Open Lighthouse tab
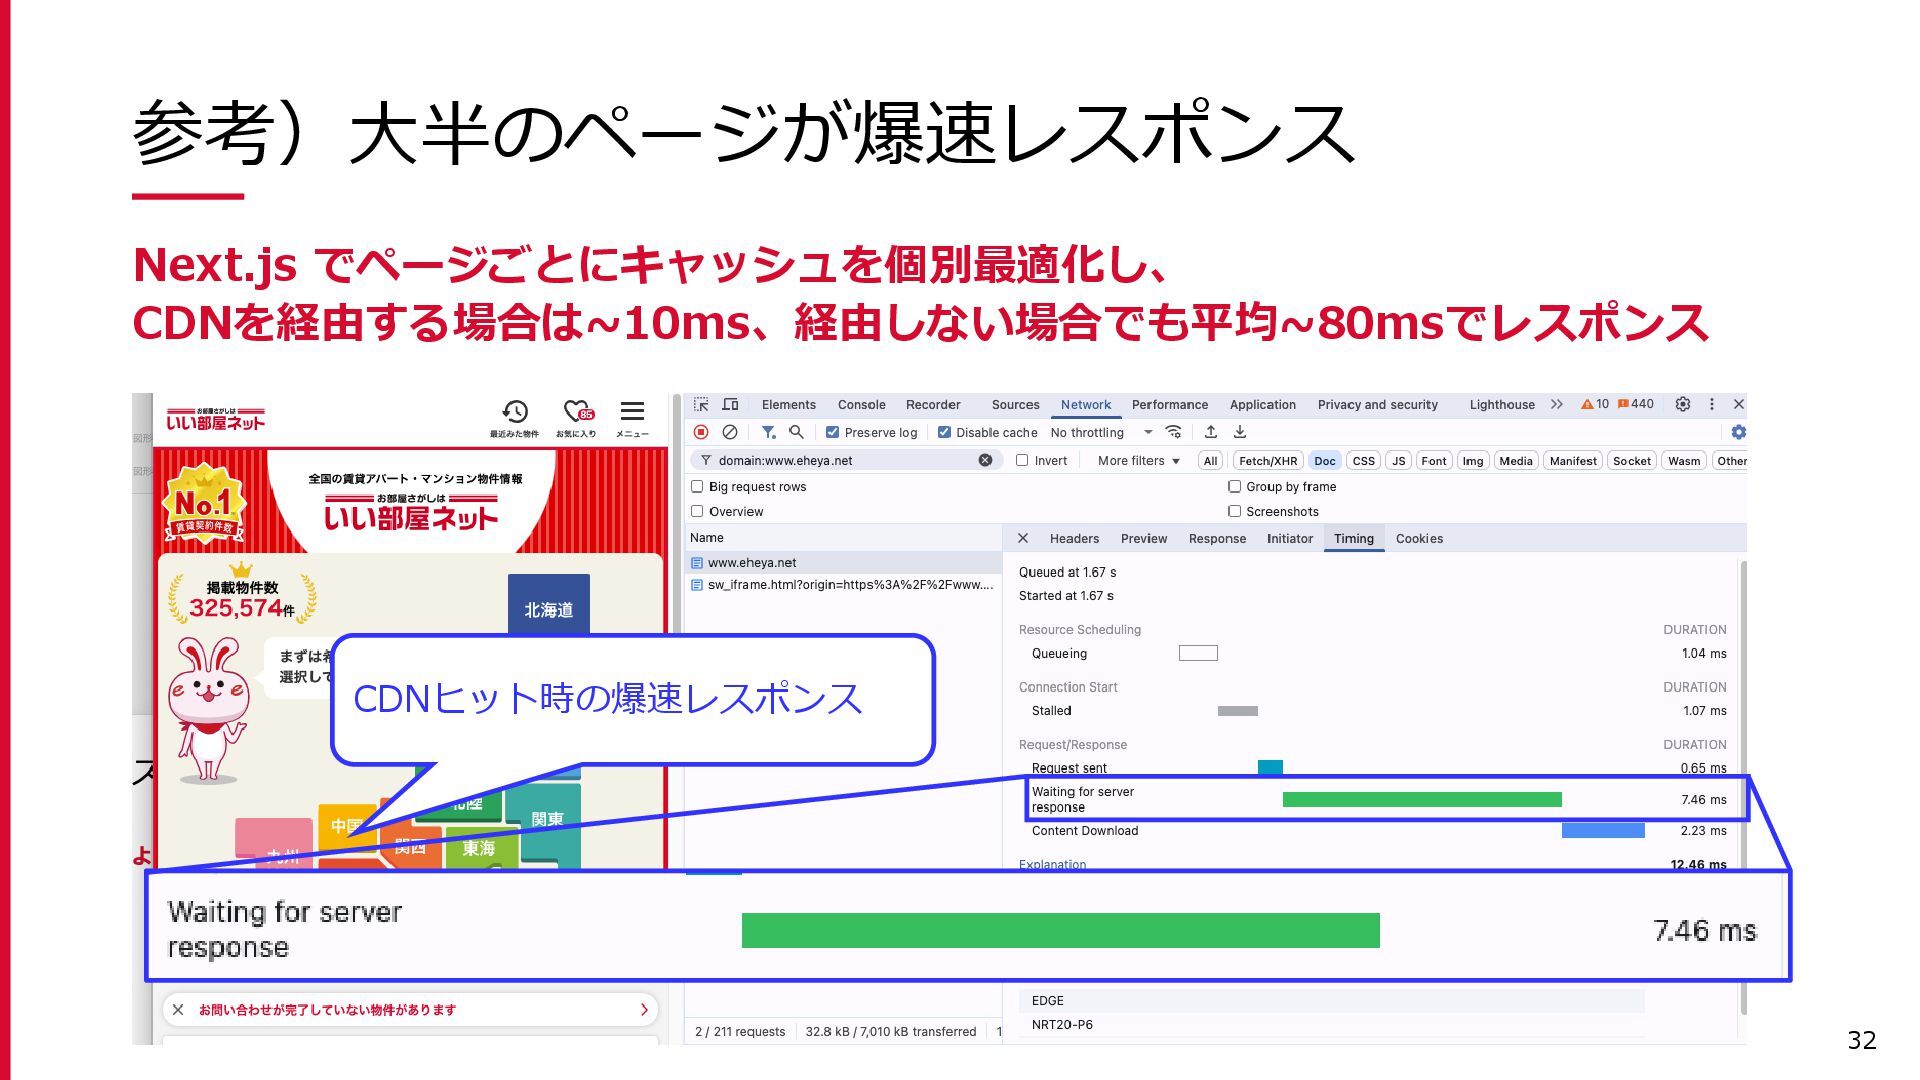This screenshot has width=1920, height=1080. tap(1501, 404)
